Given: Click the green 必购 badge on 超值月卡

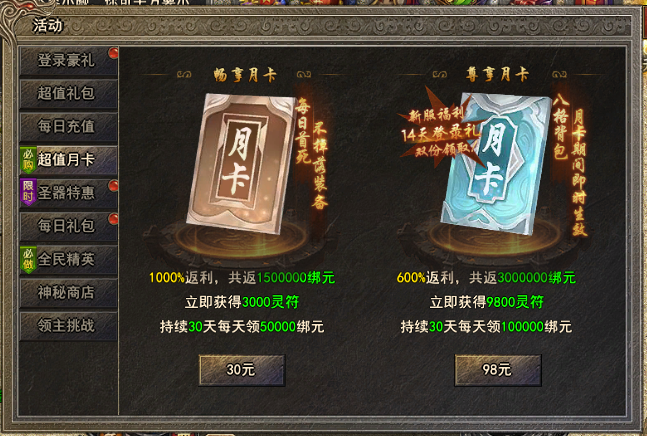Looking at the screenshot, I should [28, 160].
